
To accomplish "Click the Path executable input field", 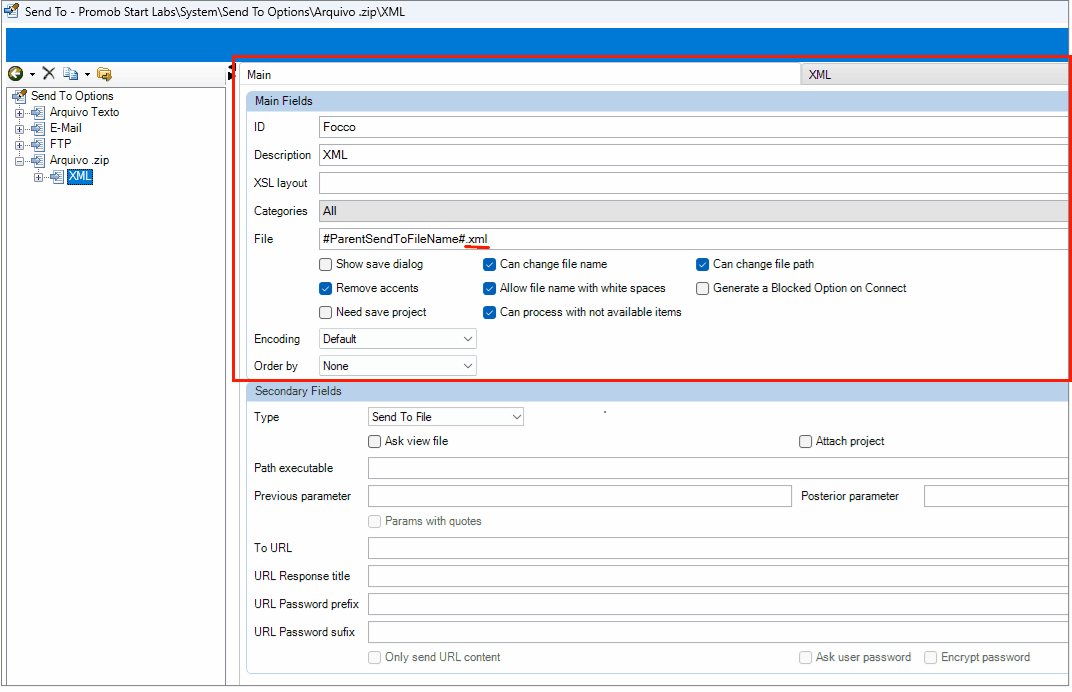I will pyautogui.click(x=718, y=468).
